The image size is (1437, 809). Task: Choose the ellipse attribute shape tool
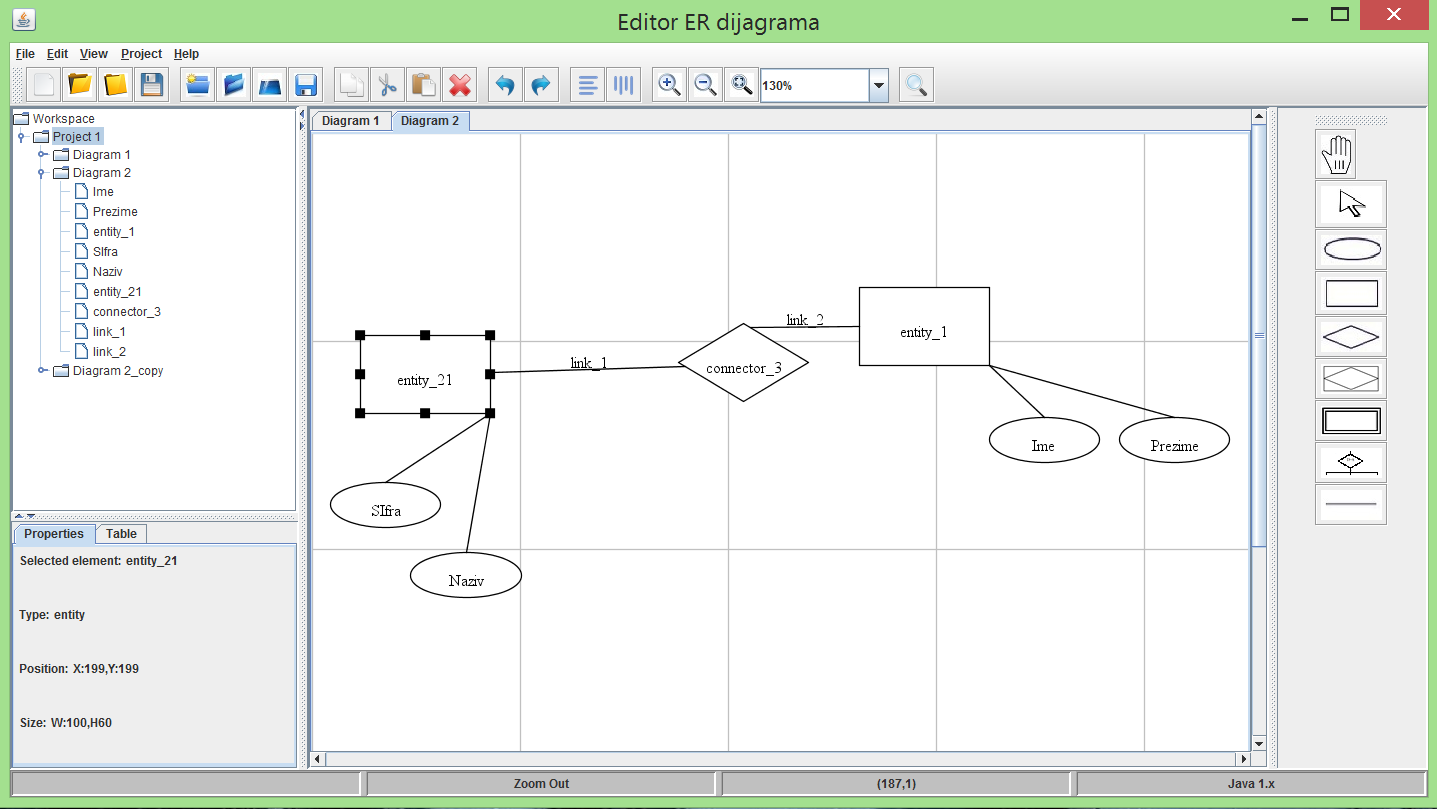point(1351,249)
